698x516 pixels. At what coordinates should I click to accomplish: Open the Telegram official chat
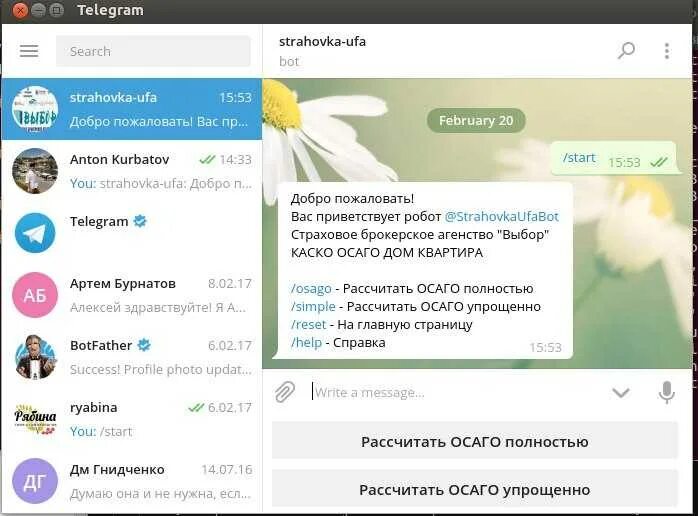coord(132,233)
